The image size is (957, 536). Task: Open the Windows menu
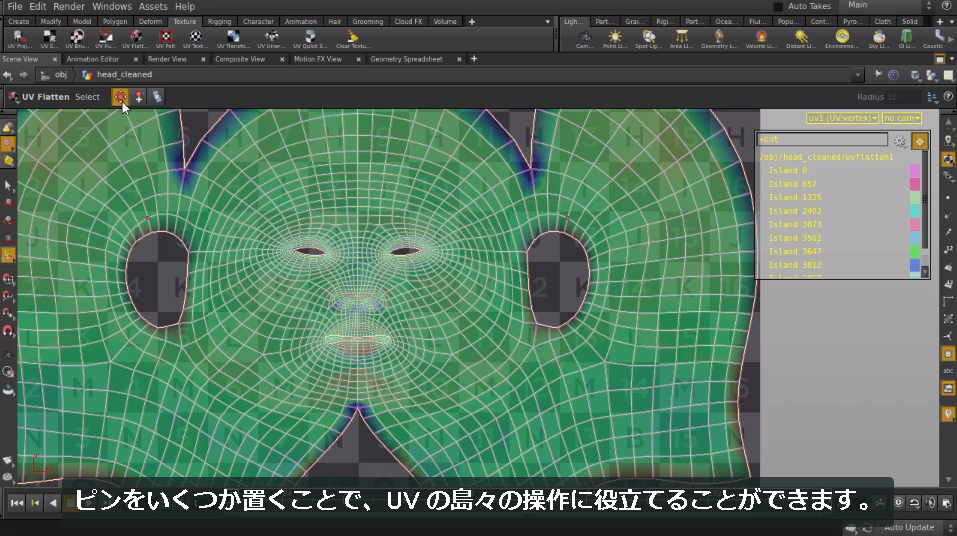tap(112, 6)
